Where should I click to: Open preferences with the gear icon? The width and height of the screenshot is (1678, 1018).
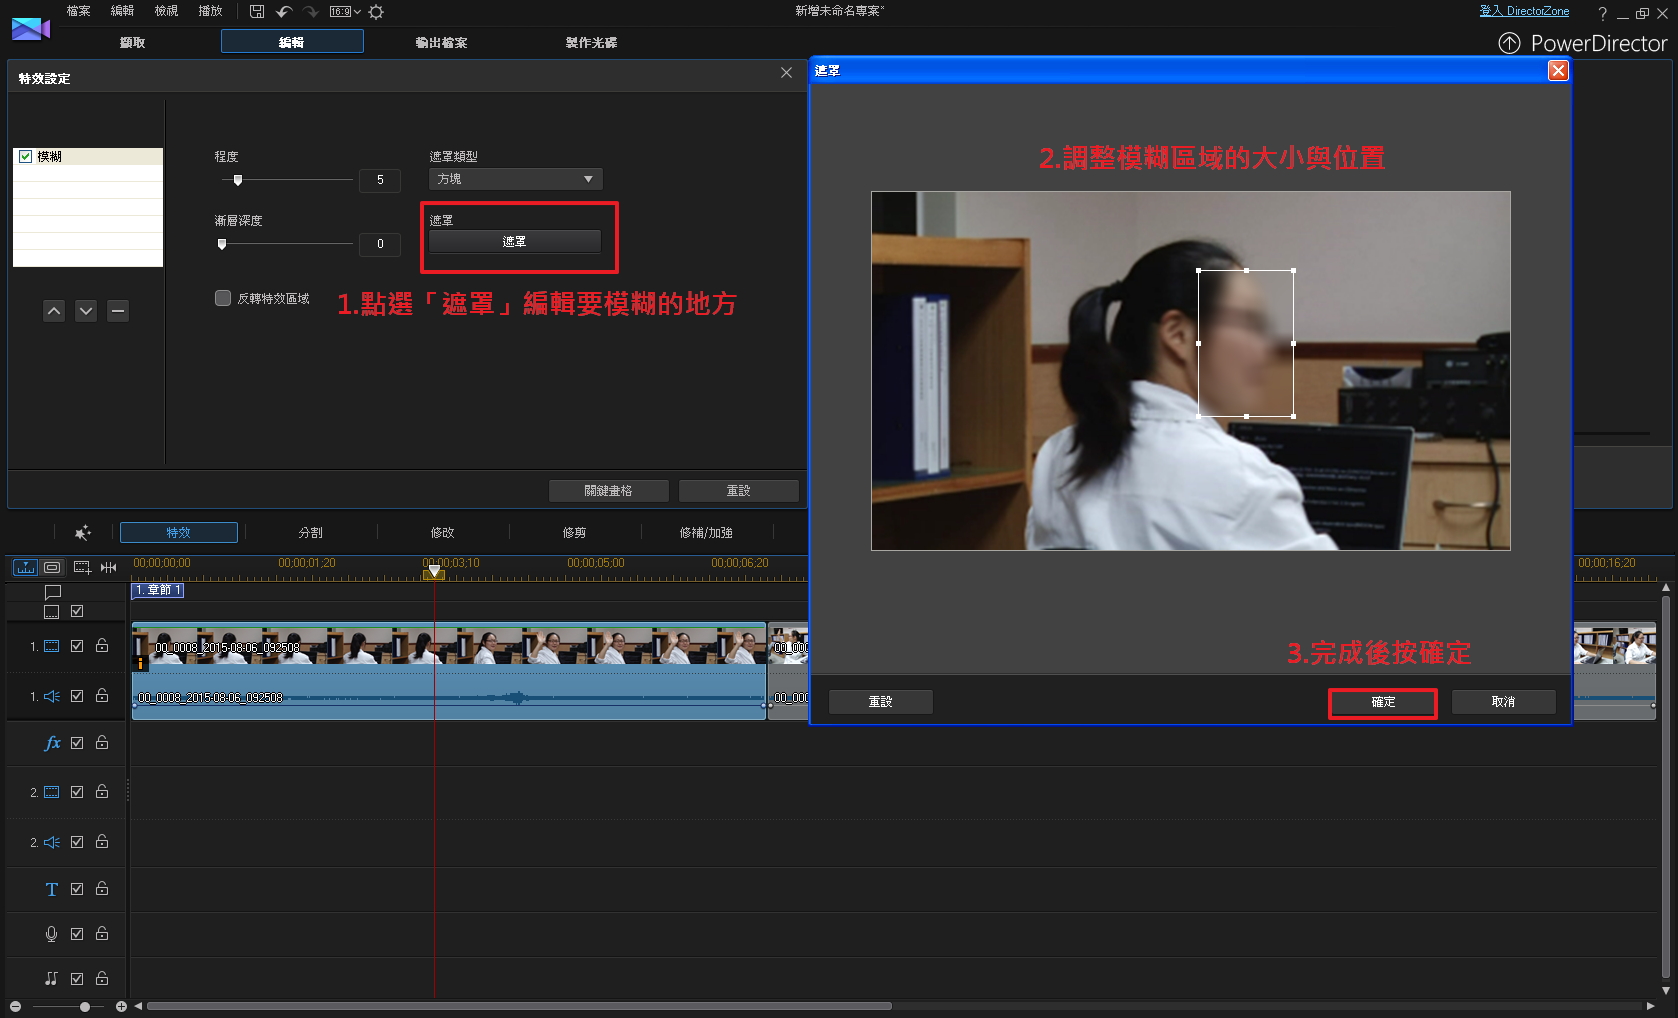376,12
